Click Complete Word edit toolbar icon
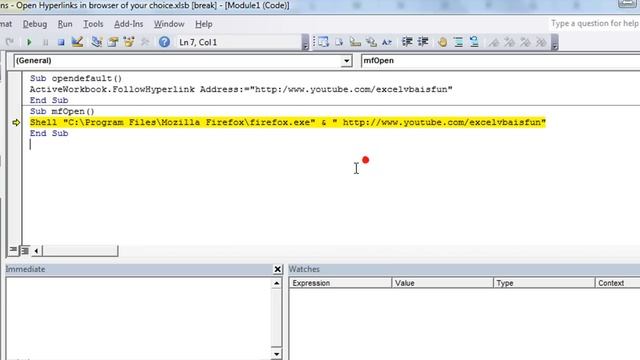Screen dimensions: 640x360 click(x=387, y=42)
